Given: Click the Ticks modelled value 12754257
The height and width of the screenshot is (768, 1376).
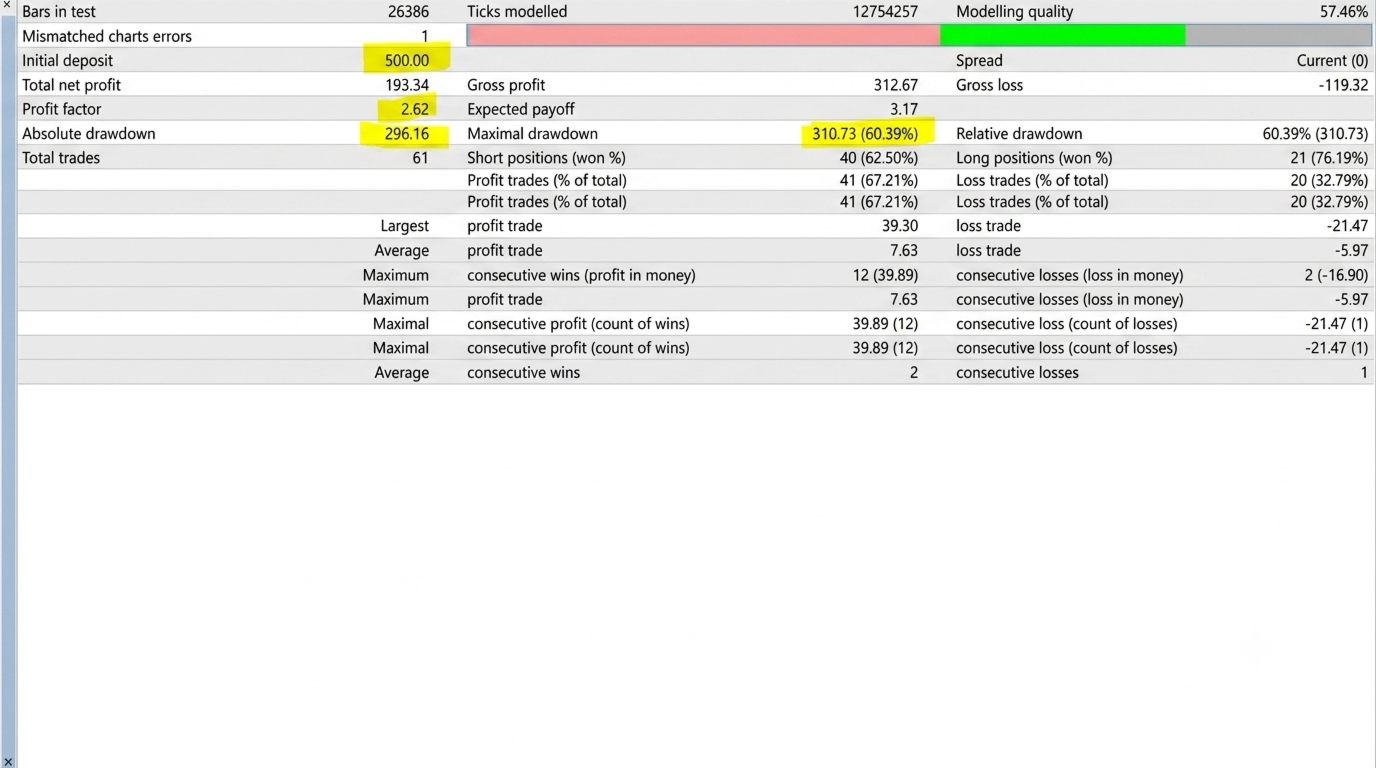Looking at the screenshot, I should [x=878, y=12].
